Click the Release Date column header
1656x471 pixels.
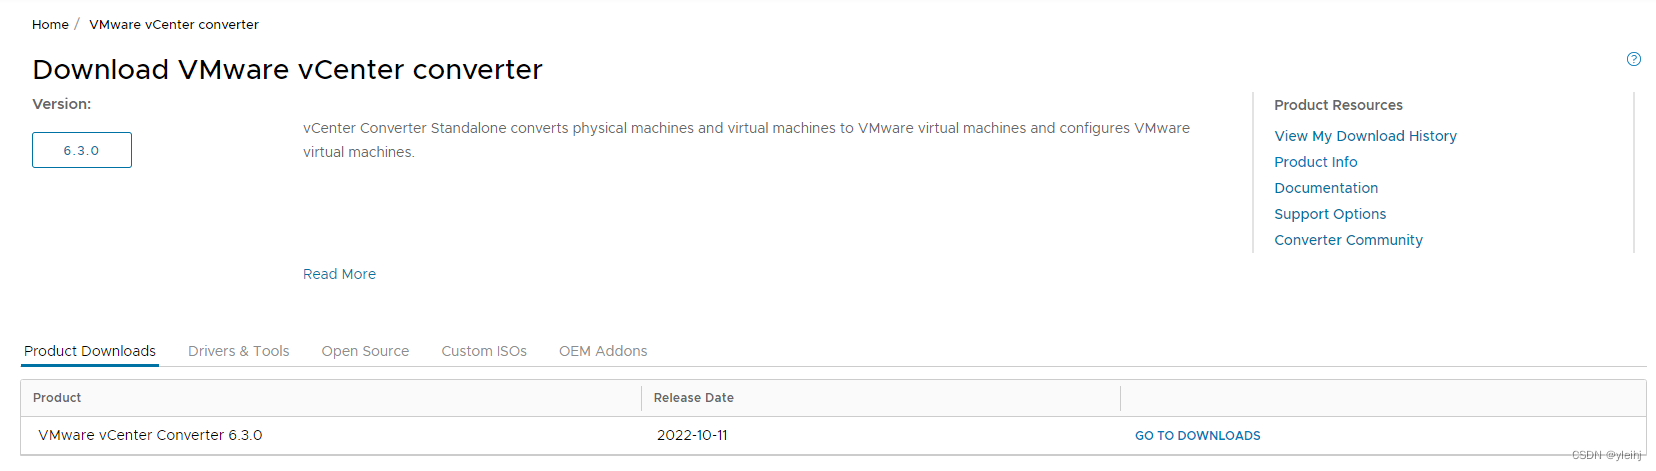tap(693, 398)
